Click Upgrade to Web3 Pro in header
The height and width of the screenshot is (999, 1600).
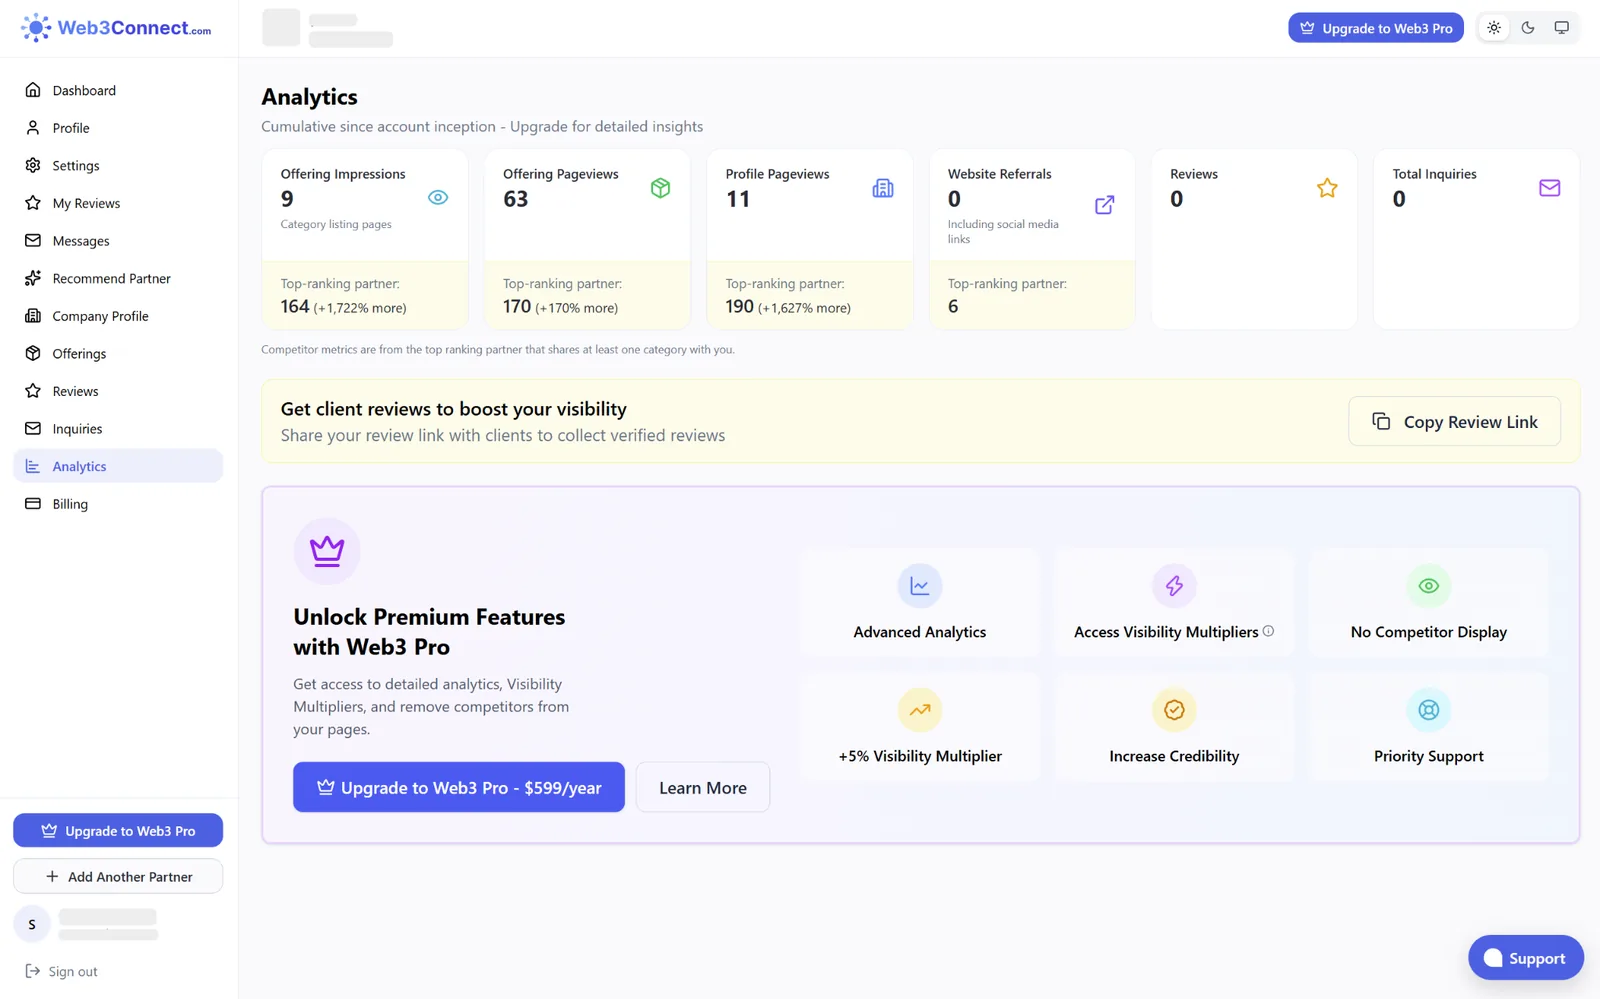click(x=1376, y=28)
